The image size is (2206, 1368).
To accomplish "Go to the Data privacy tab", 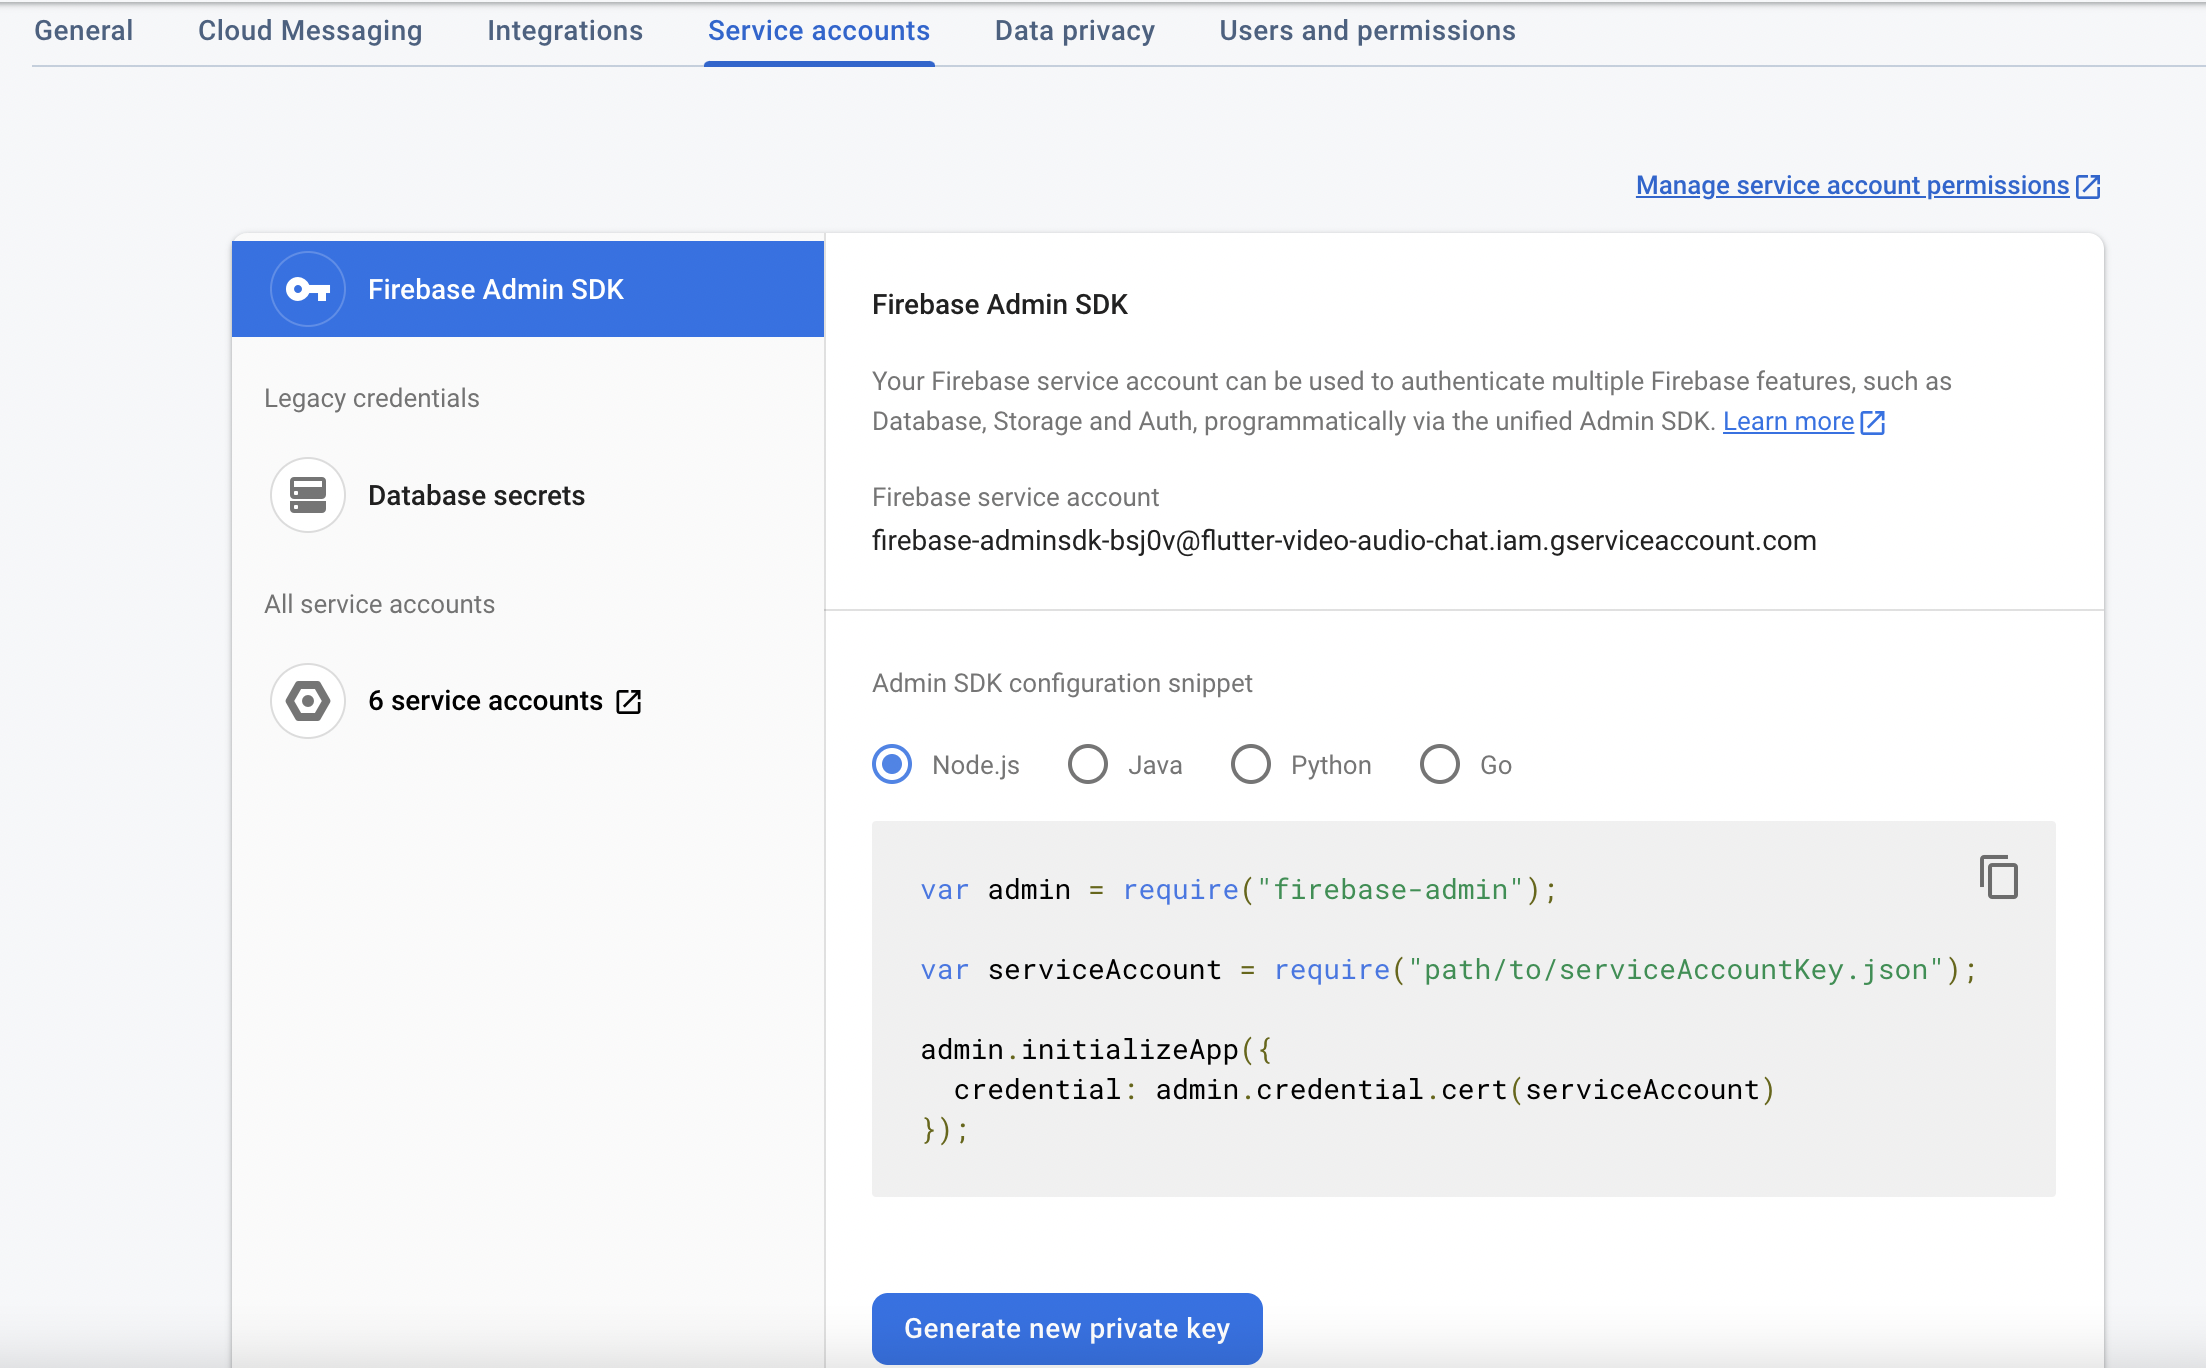I will [x=1075, y=31].
